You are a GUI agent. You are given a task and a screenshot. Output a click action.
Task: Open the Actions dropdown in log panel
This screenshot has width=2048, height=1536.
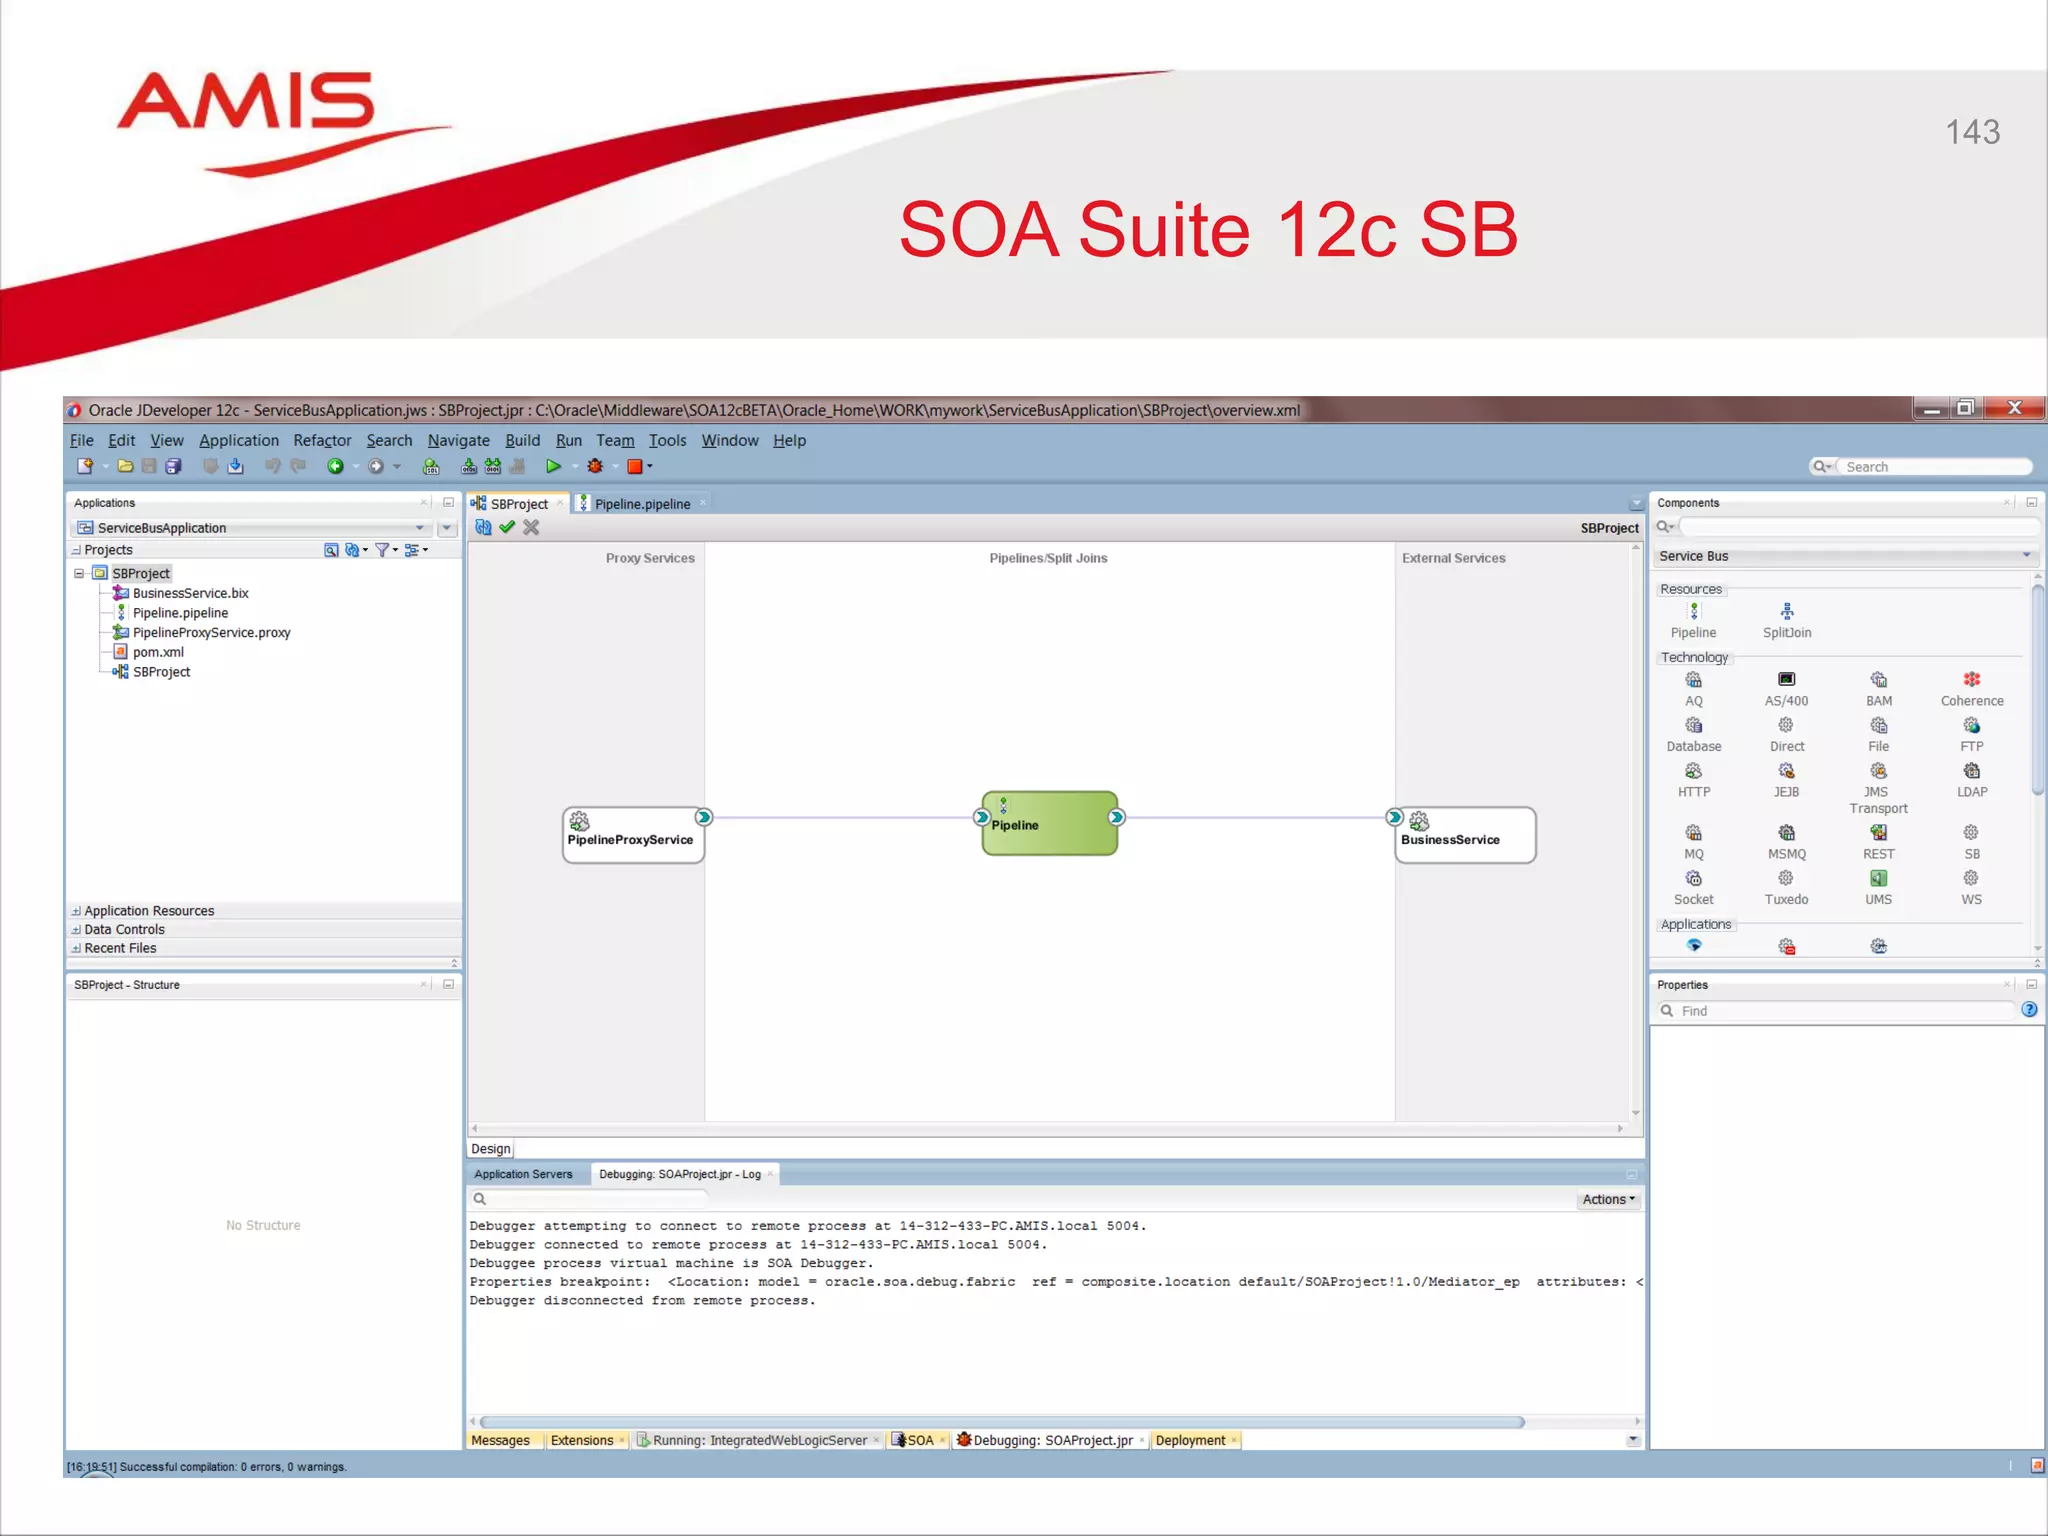pyautogui.click(x=1608, y=1200)
